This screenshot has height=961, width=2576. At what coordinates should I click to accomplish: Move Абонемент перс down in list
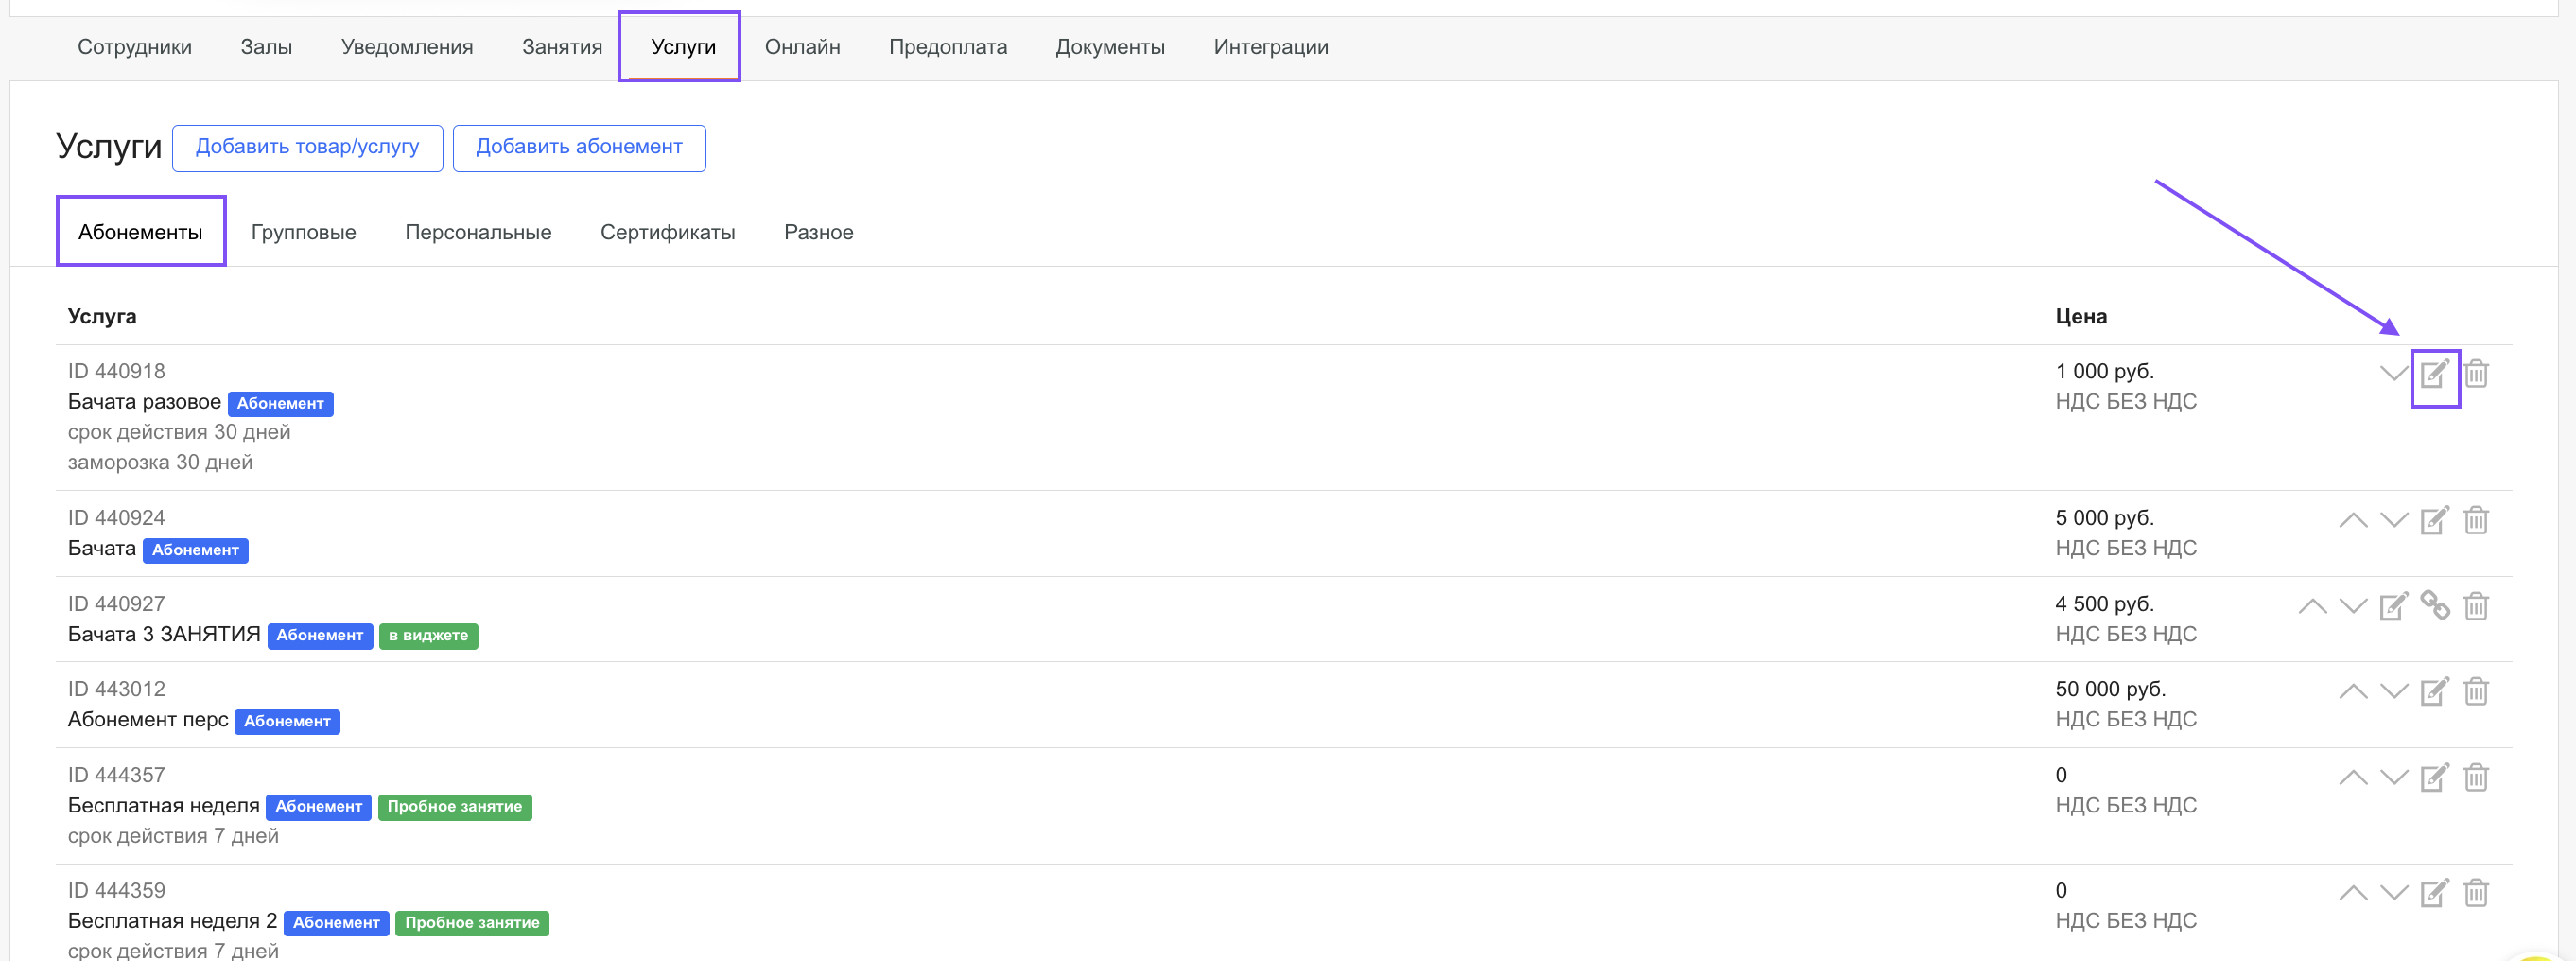[2393, 692]
